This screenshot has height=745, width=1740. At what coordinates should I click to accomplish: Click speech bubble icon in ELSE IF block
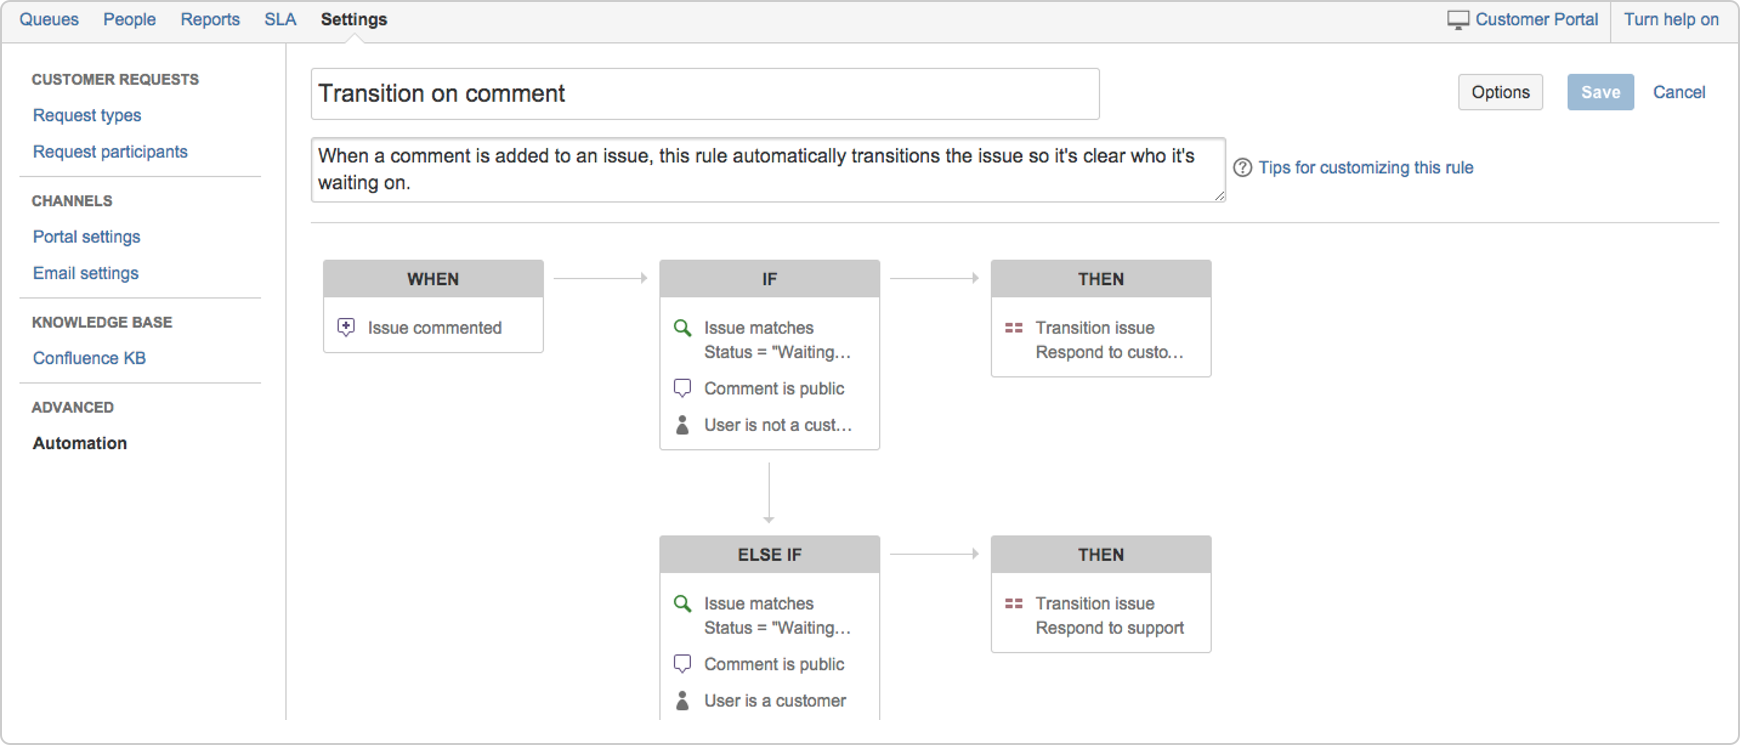(x=682, y=664)
